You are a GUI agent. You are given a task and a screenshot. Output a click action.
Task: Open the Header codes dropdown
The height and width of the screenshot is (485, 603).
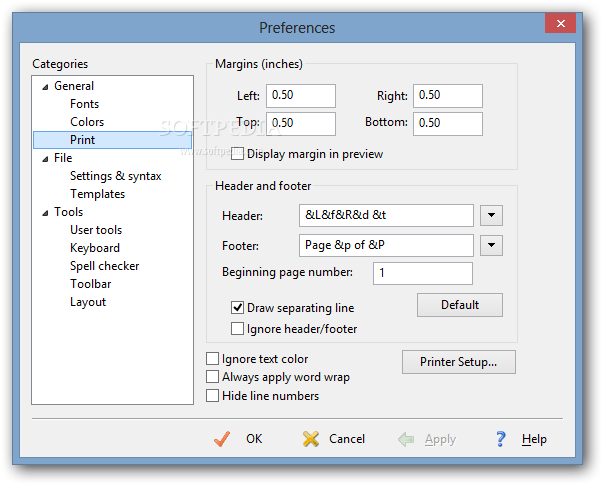pos(491,216)
